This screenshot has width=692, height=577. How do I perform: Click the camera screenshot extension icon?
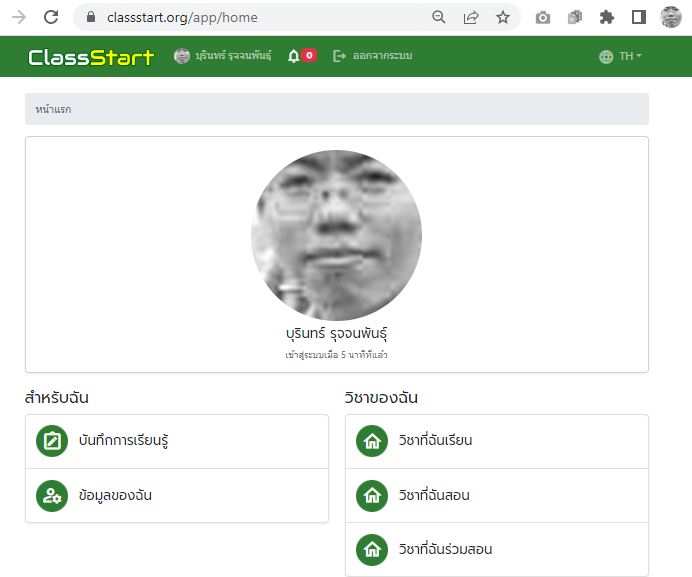click(543, 18)
